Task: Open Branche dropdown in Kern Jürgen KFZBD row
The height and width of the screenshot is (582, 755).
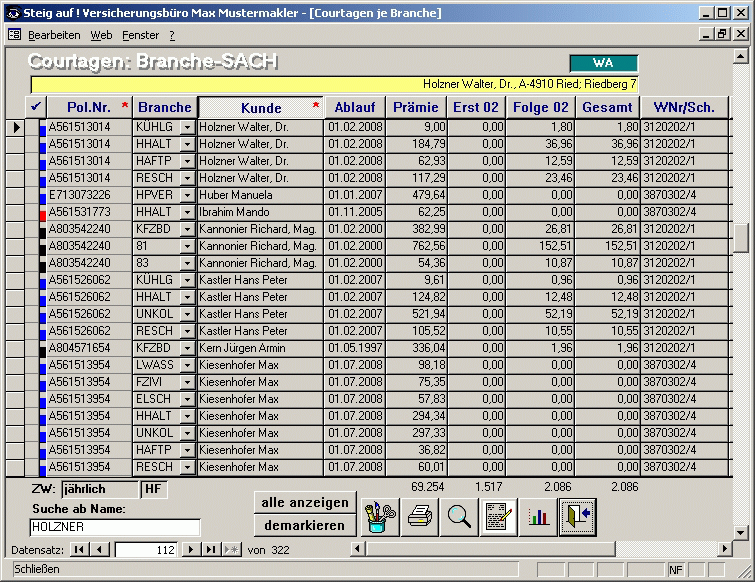Action: point(187,349)
